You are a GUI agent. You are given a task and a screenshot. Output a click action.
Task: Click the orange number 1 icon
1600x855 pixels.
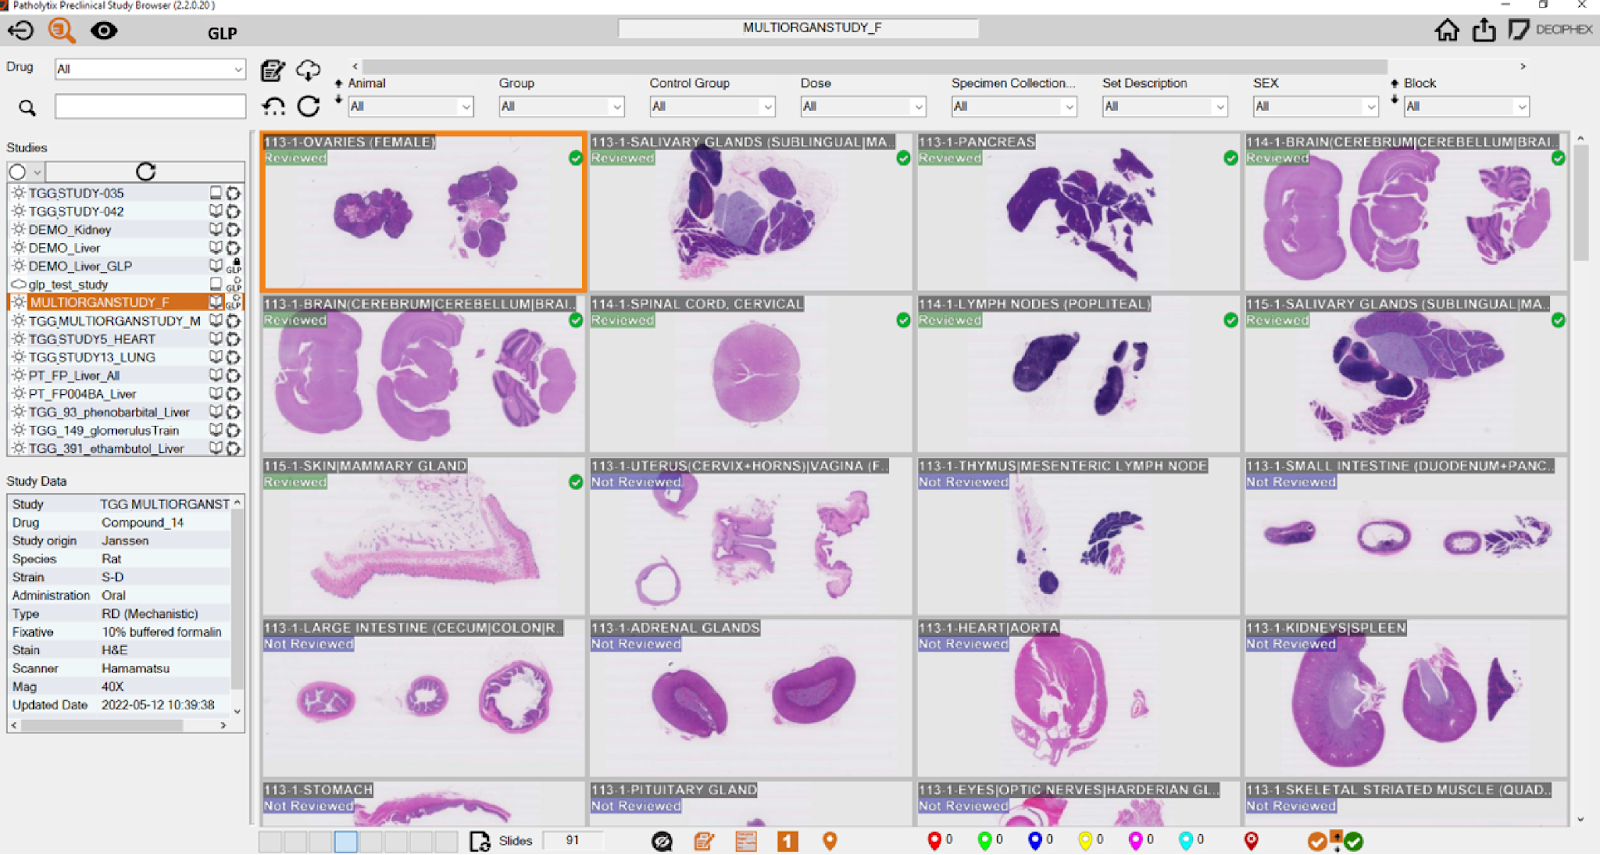pos(788,841)
